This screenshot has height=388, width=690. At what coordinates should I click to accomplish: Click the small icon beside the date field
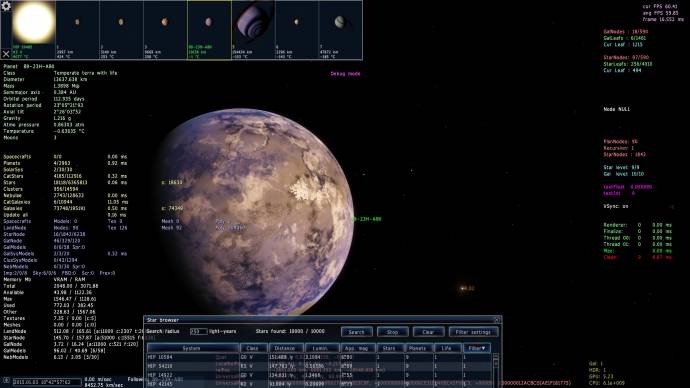pos(6,381)
